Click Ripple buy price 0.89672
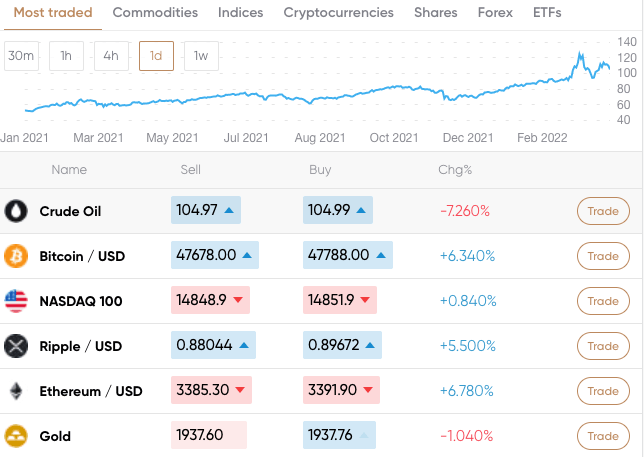Image resolution: width=644 pixels, height=457 pixels. pos(342,345)
